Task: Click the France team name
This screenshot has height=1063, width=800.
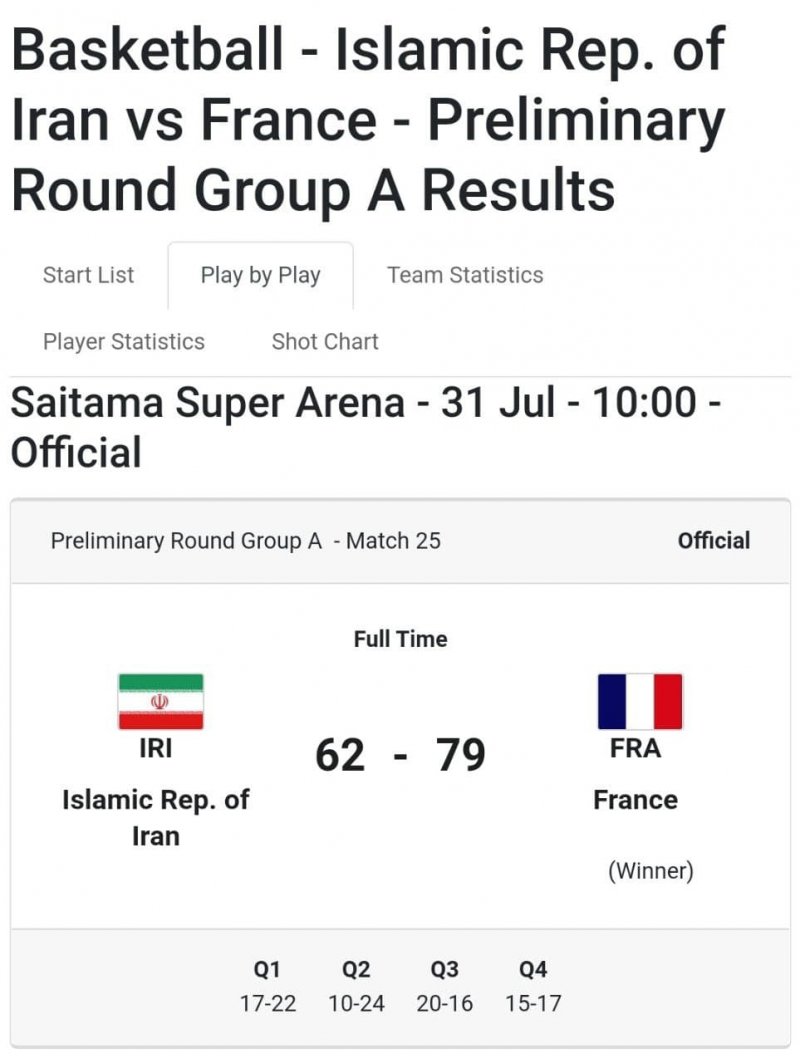Action: [x=635, y=800]
